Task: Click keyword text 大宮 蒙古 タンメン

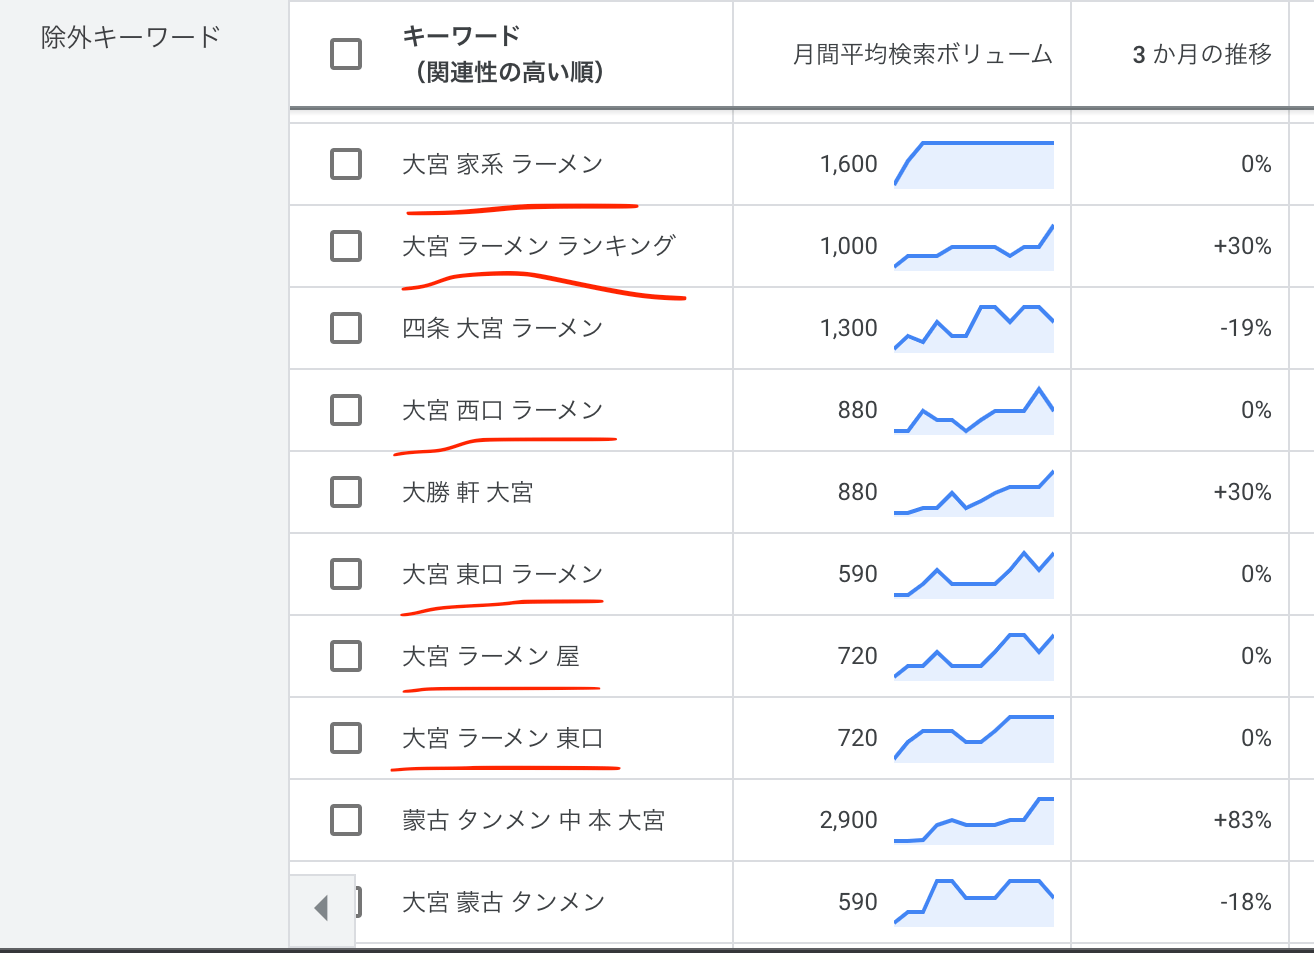Action: point(503,902)
